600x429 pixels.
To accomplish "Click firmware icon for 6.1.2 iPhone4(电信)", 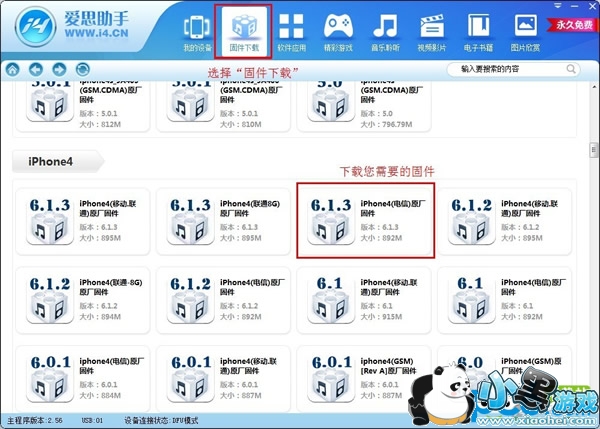I will tap(190, 300).
